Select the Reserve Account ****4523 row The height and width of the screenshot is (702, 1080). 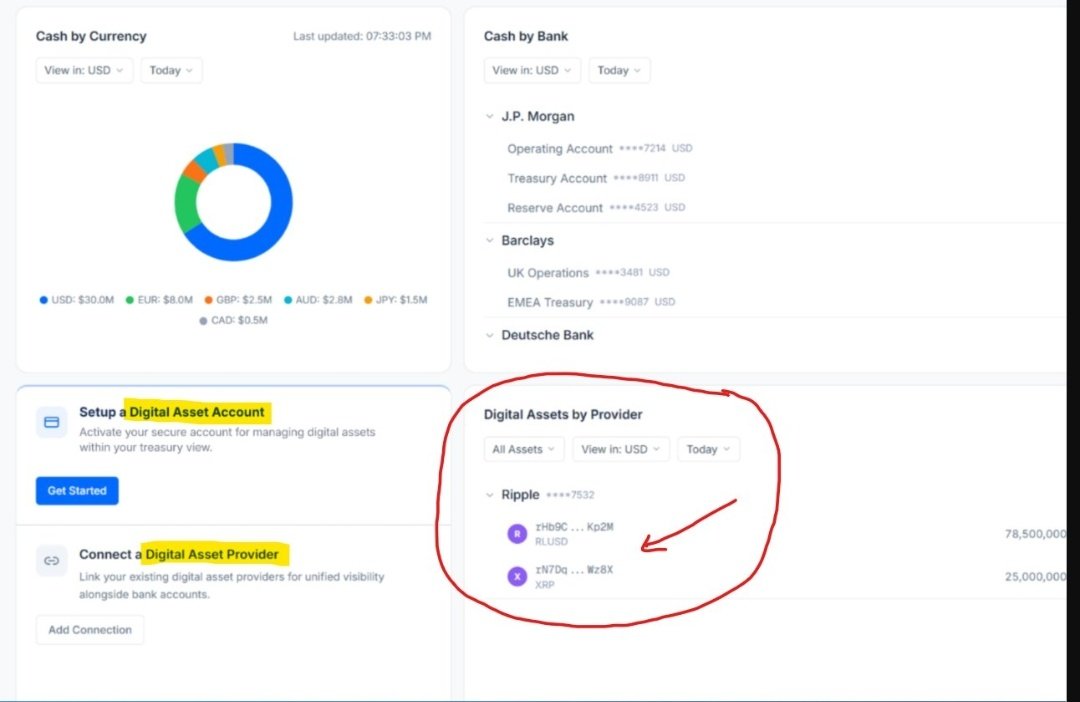click(x=775, y=208)
